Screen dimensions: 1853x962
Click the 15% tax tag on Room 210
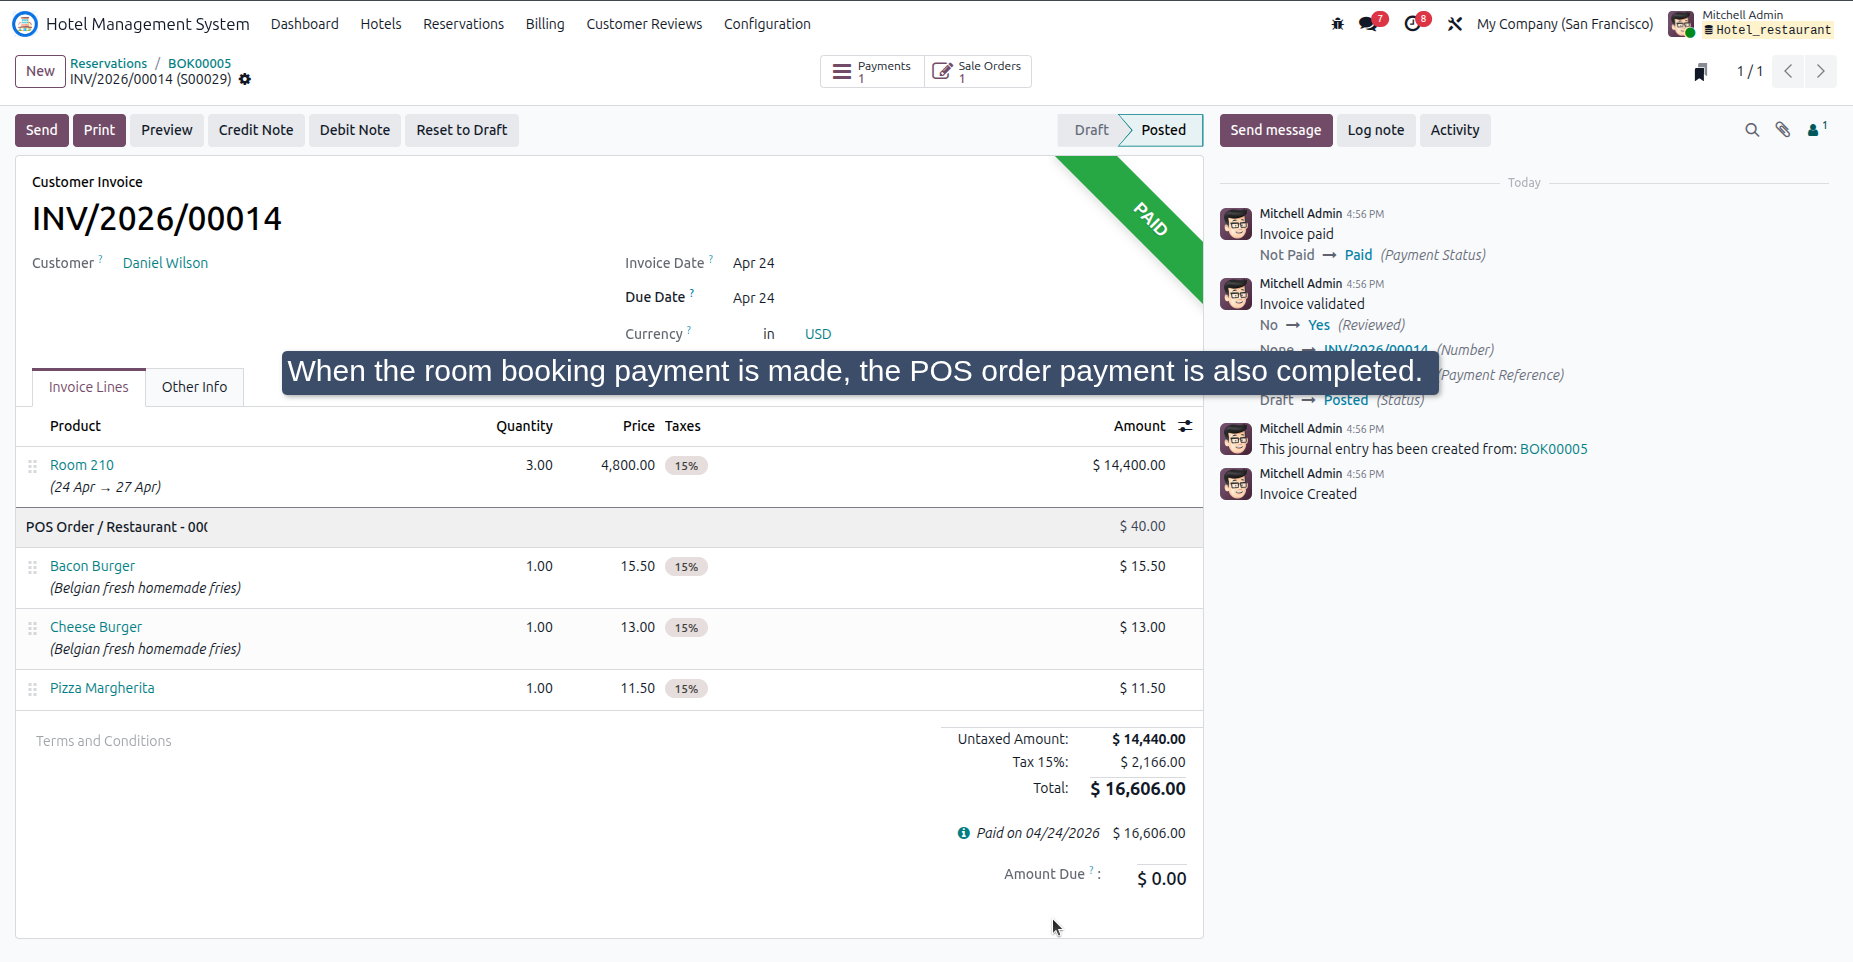click(686, 466)
